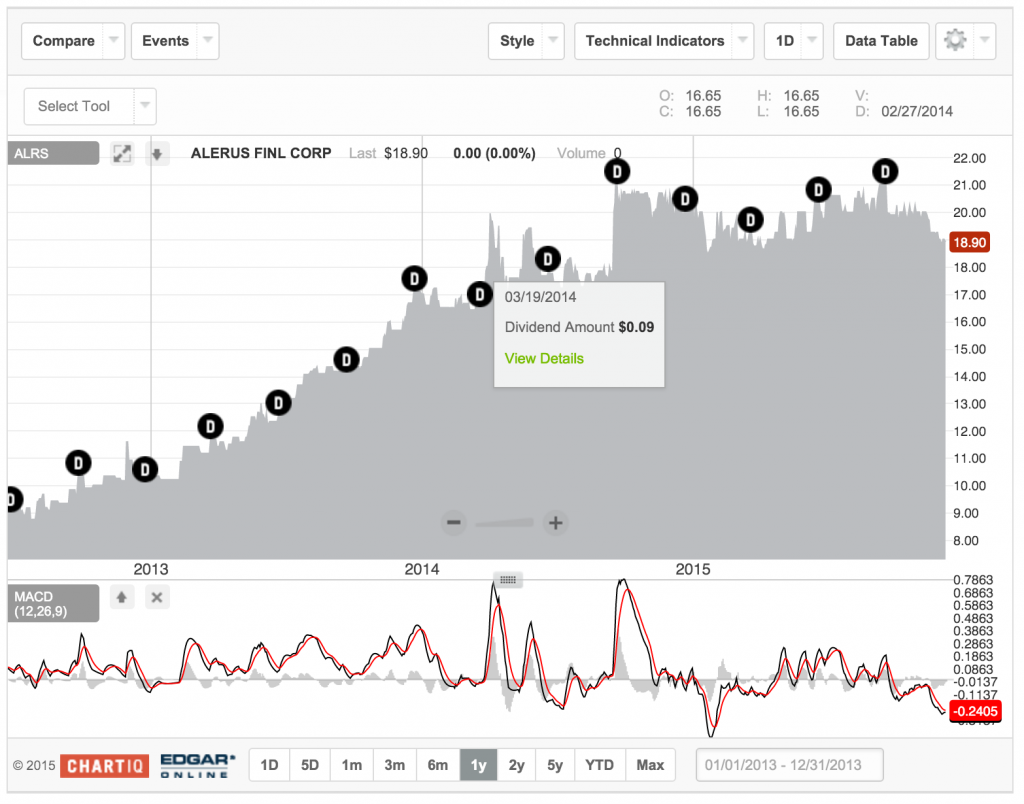This screenshot has width=1024, height=804.
Task: Close the MACD indicator panel
Action: pyautogui.click(x=157, y=597)
